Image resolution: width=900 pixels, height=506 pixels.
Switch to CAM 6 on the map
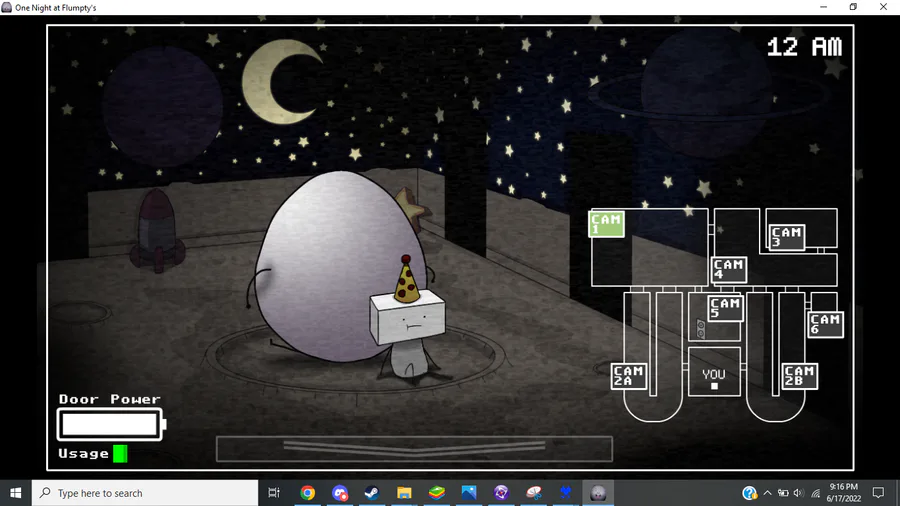click(x=825, y=324)
